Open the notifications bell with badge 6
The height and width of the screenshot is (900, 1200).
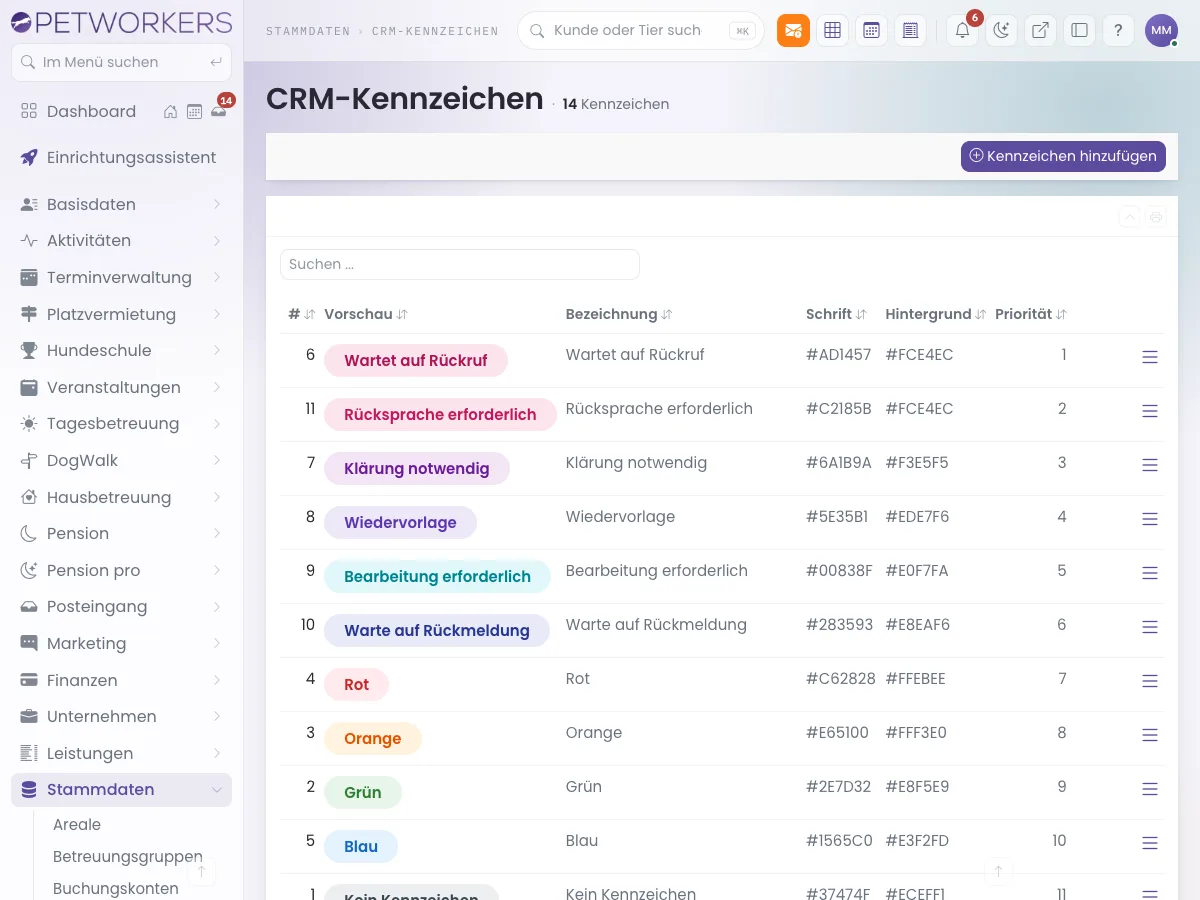pyautogui.click(x=963, y=31)
